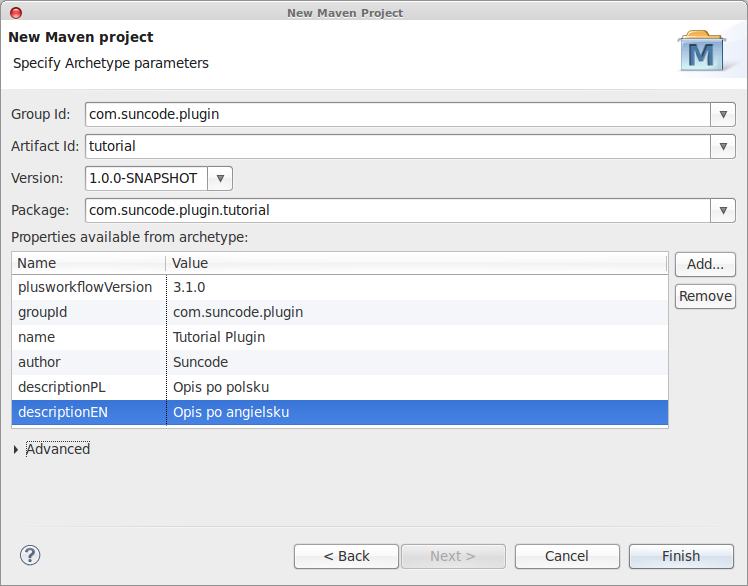The height and width of the screenshot is (586, 748).
Task: Open the Package dropdown arrow
Action: [x=723, y=210]
